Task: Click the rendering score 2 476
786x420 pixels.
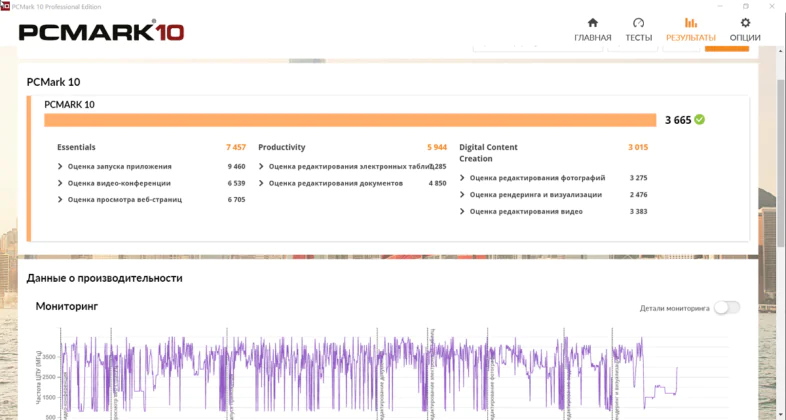Action: (639, 194)
